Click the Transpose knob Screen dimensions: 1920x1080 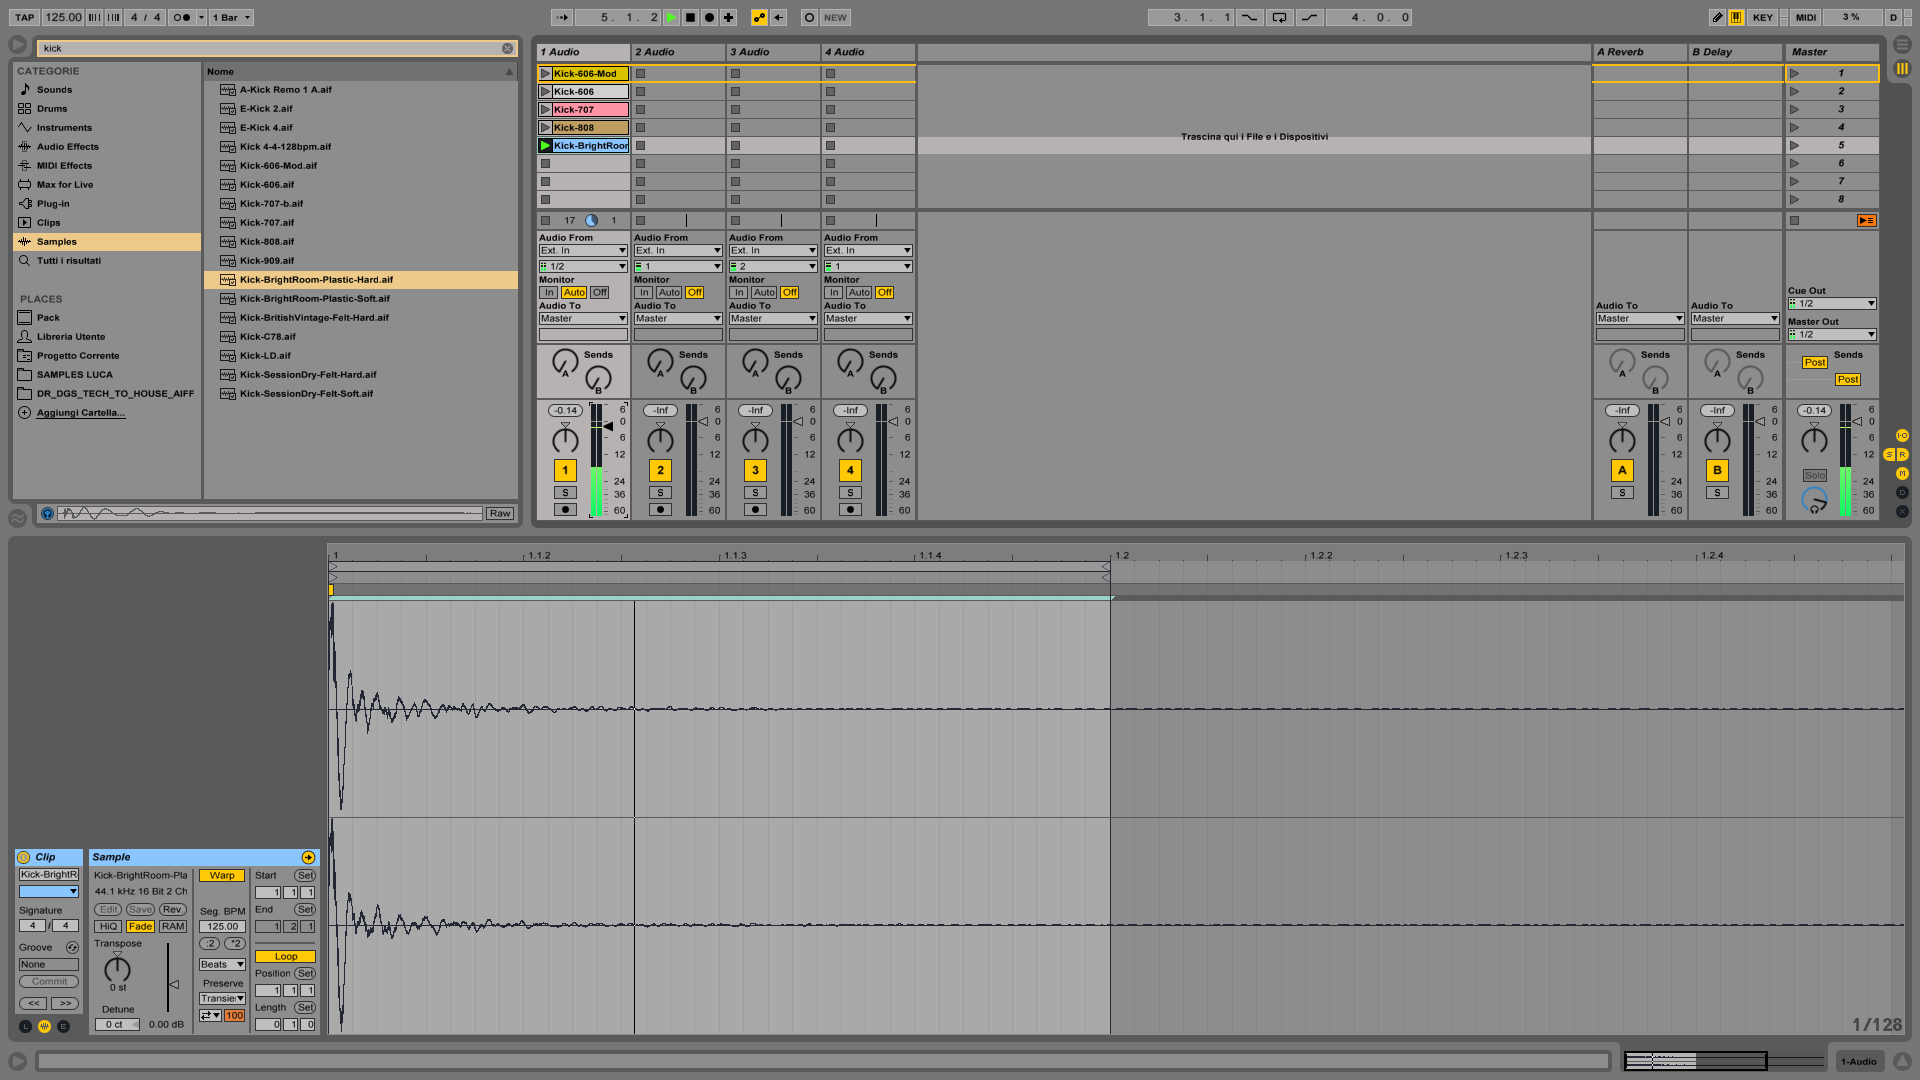117,968
